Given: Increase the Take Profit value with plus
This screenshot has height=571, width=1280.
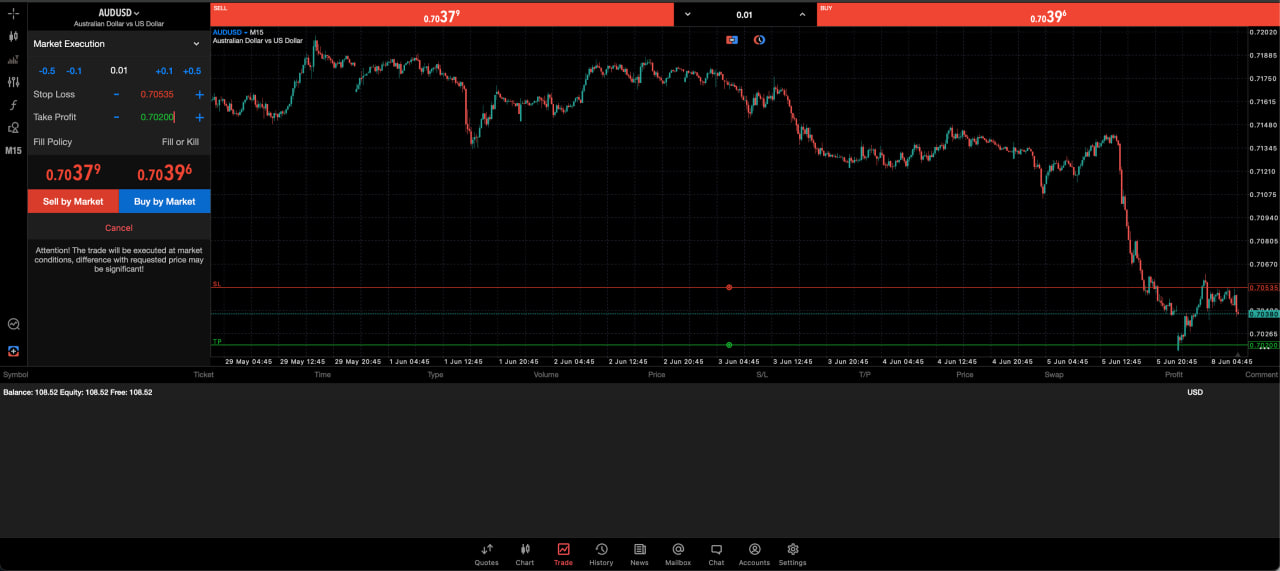Looking at the screenshot, I should pos(199,117).
